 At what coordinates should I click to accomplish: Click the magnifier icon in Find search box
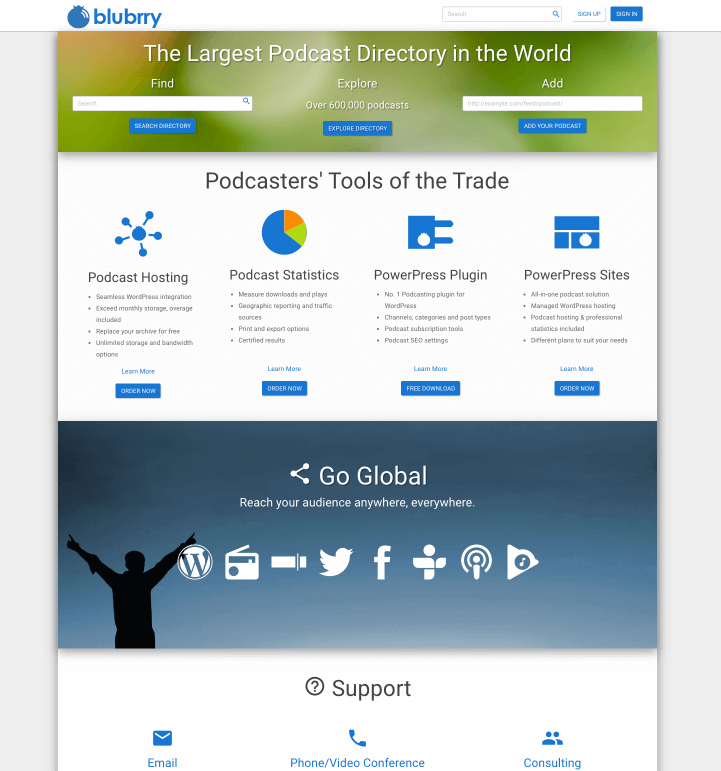pyautogui.click(x=246, y=101)
